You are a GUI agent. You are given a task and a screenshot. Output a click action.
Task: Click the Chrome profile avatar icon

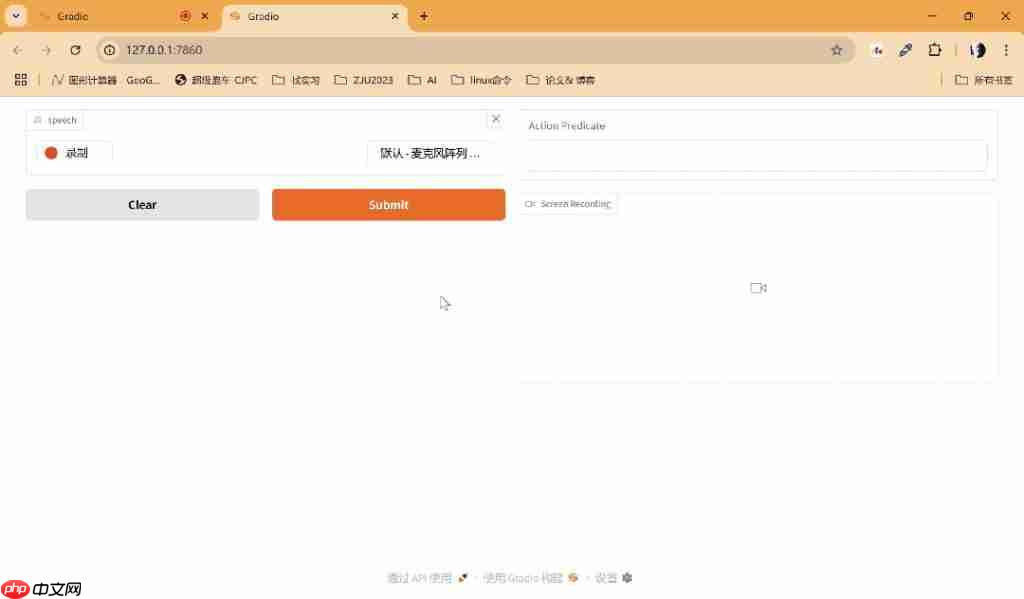point(977,49)
